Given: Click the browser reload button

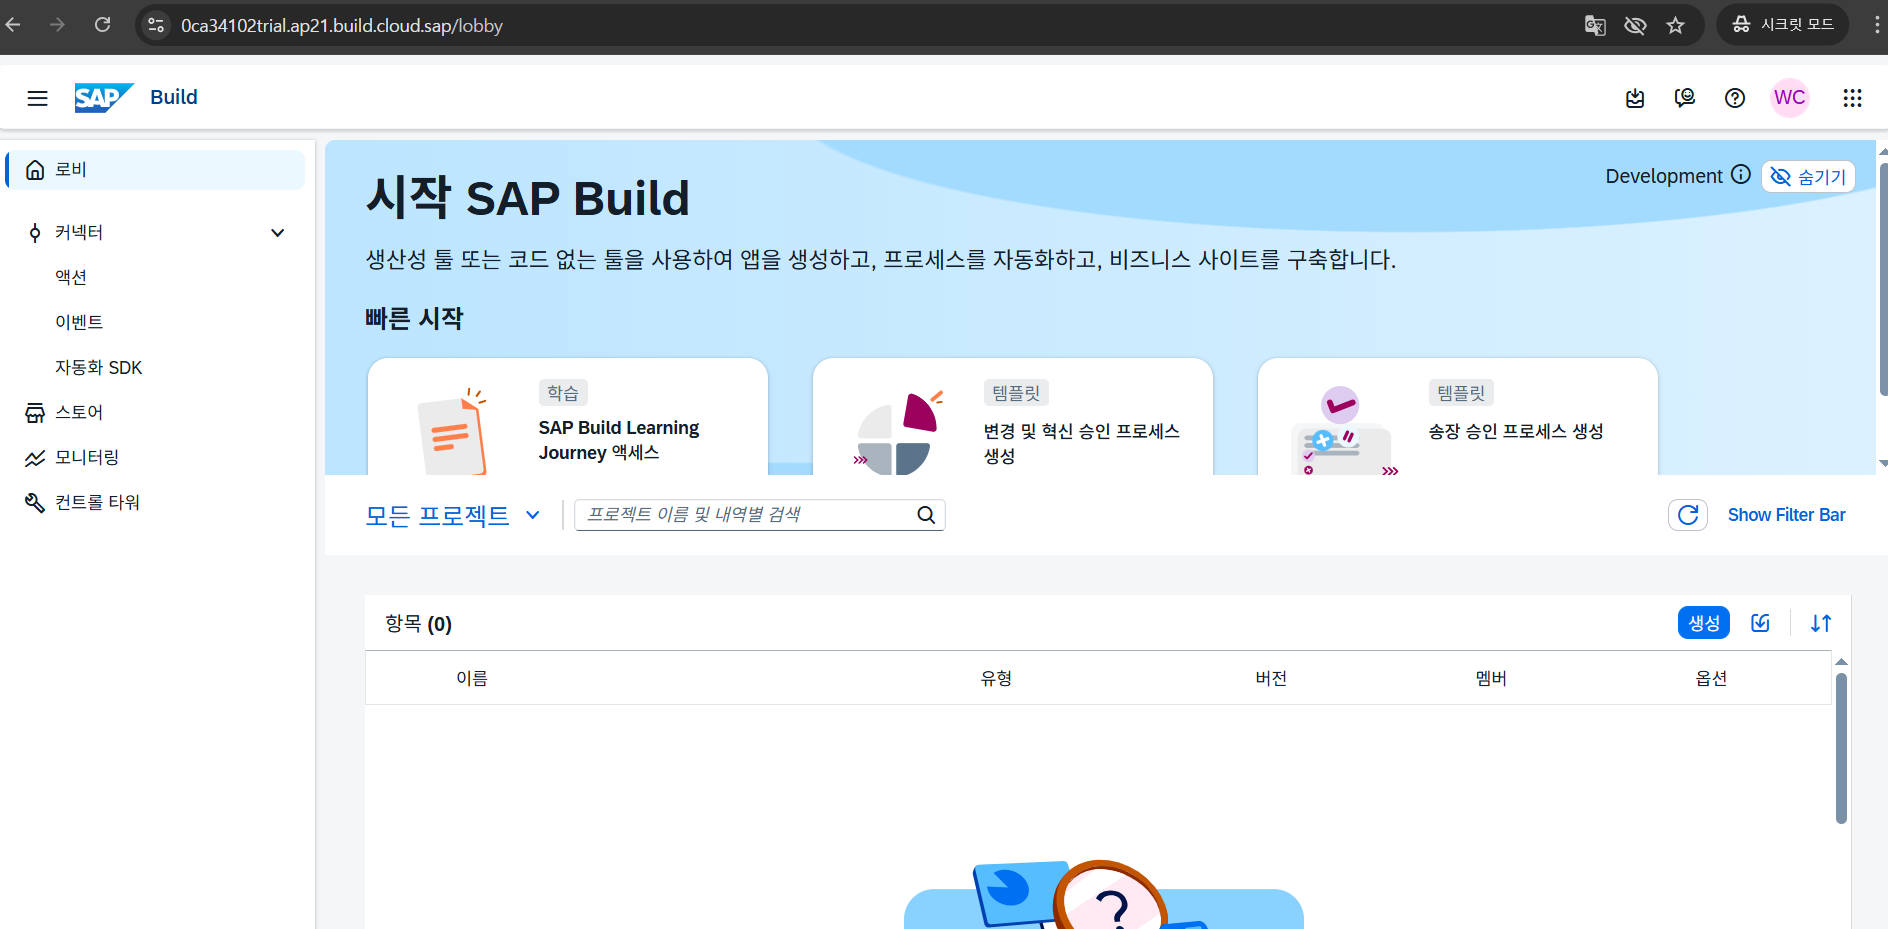Looking at the screenshot, I should pyautogui.click(x=102, y=25).
